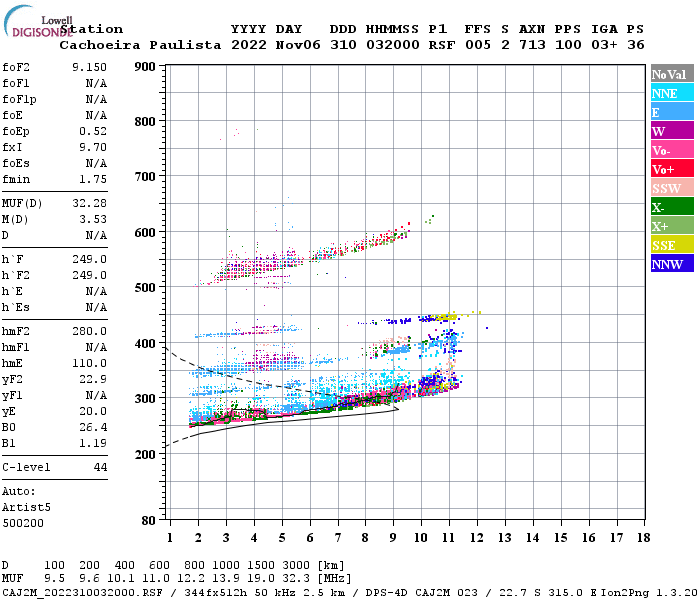Click the B0 value 26.4
The width and height of the screenshot is (700, 600).
point(93,428)
